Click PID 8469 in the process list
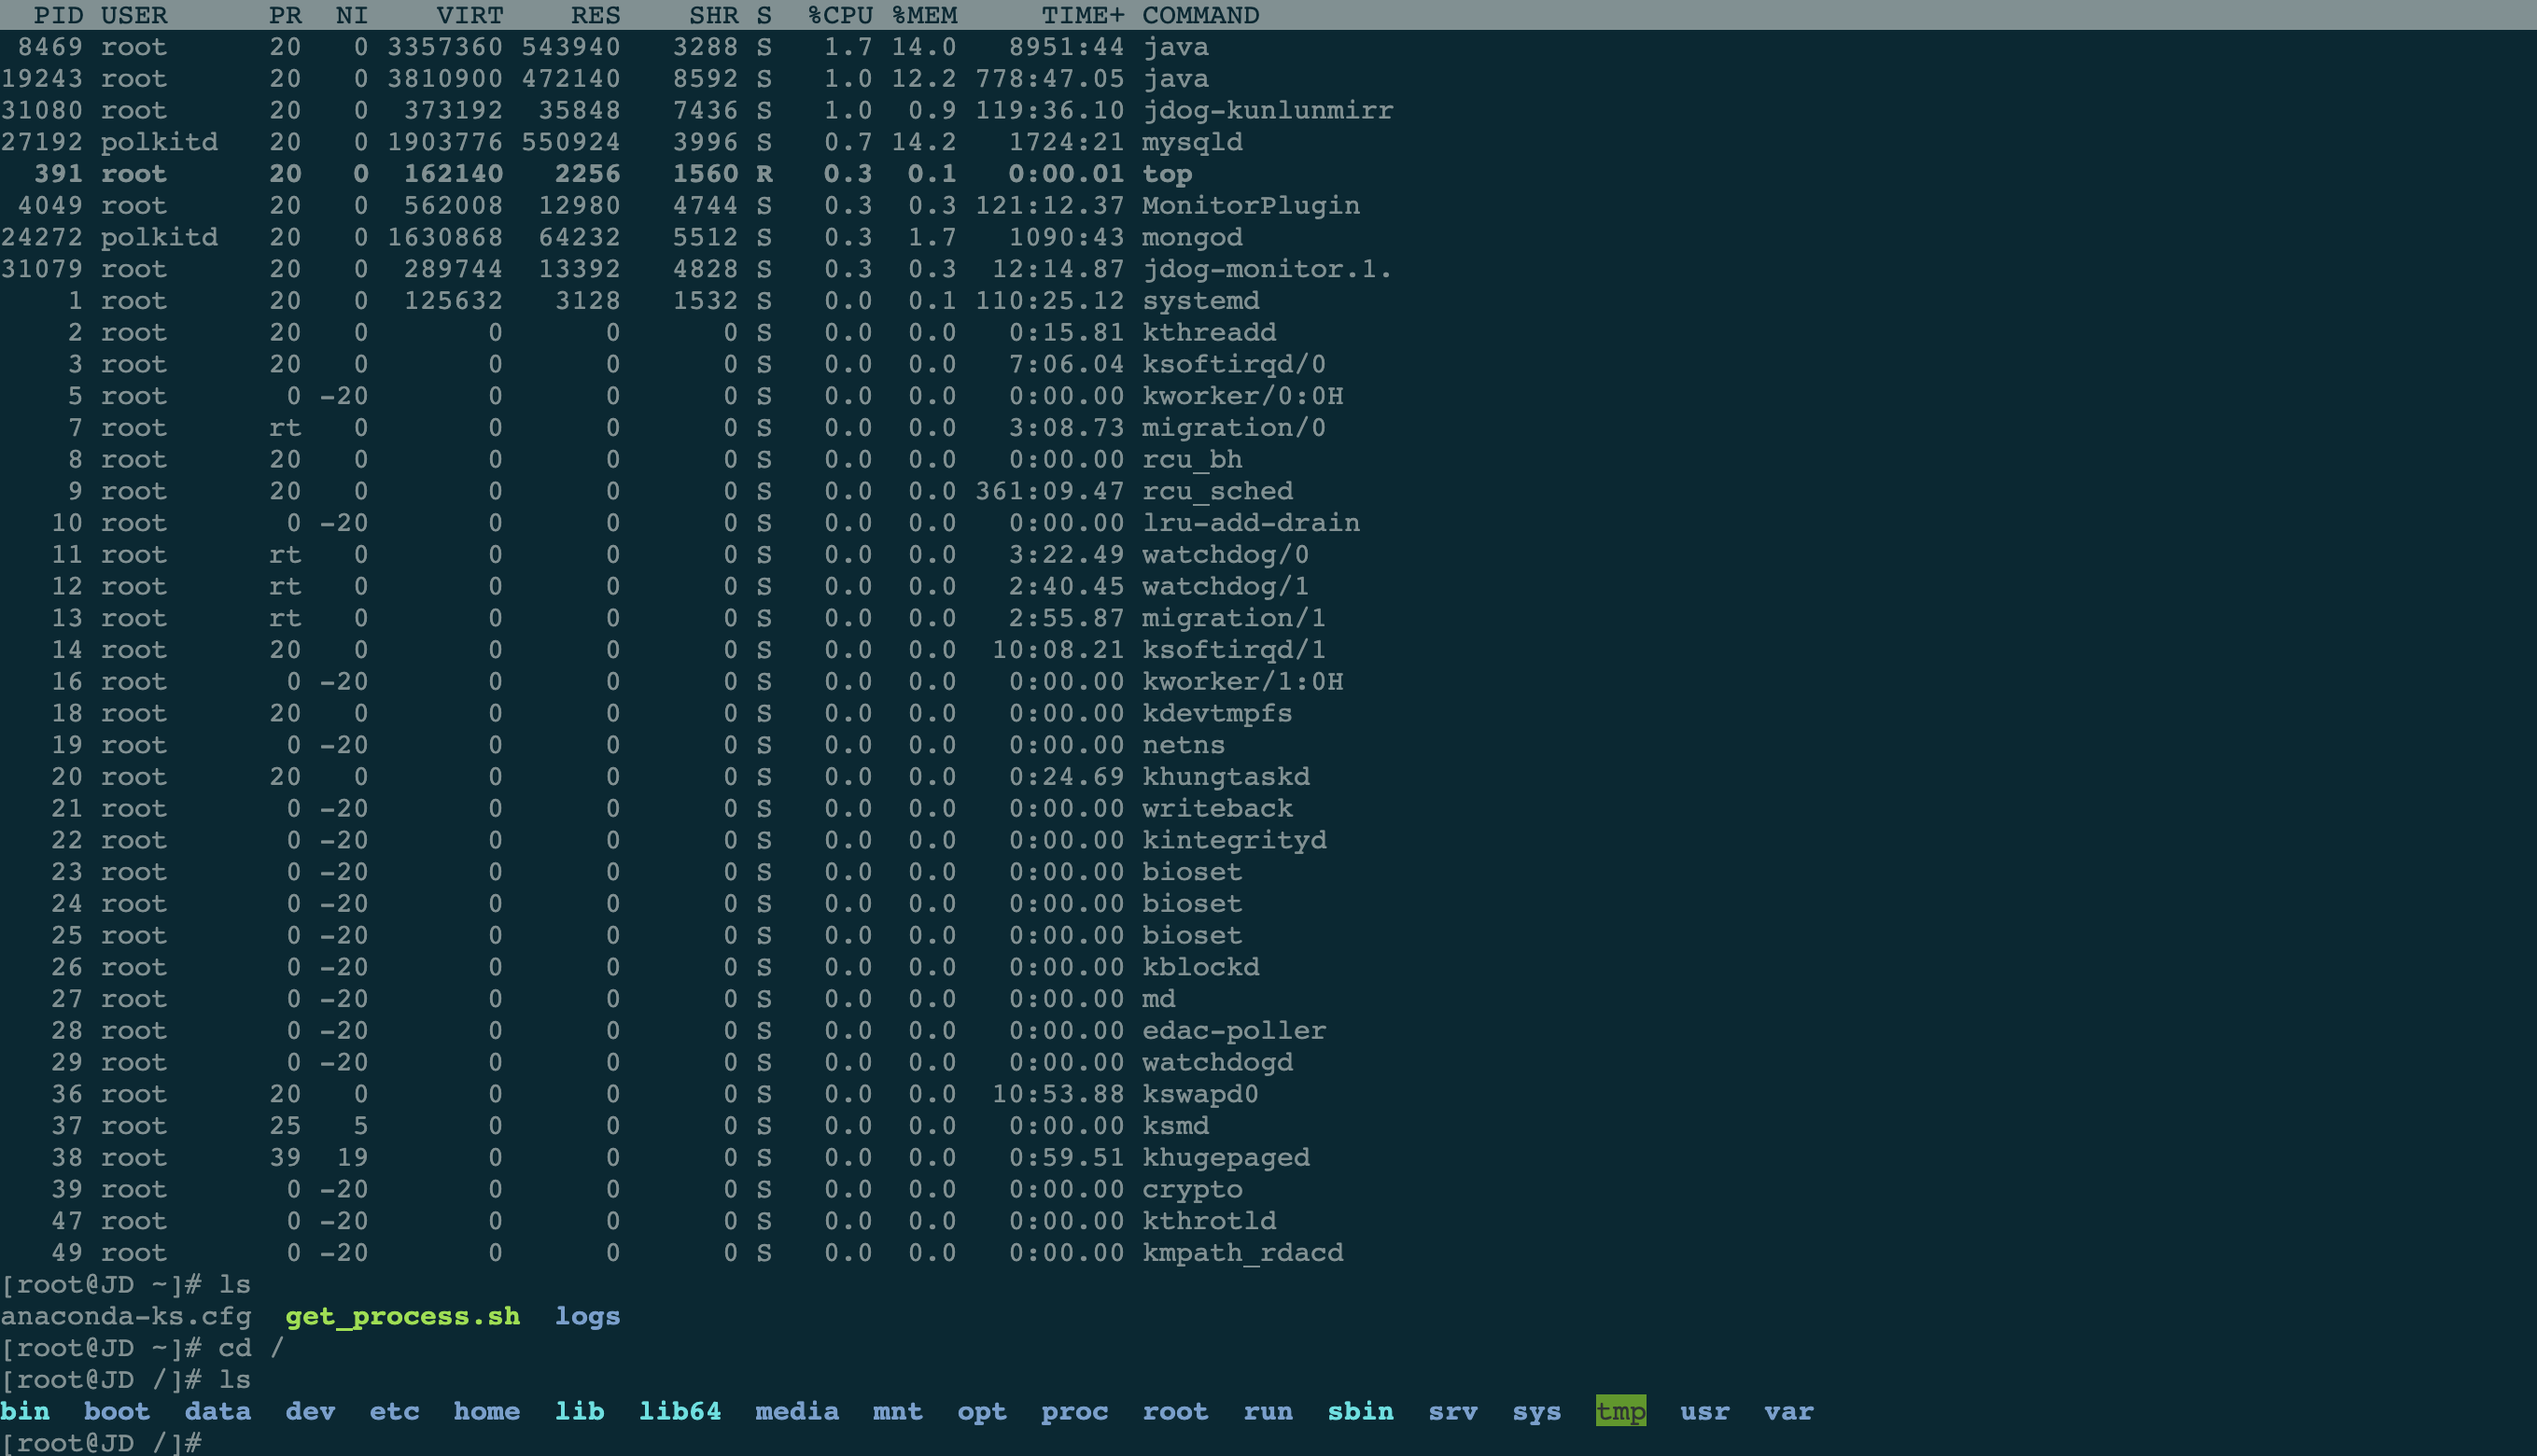Screen dimensions: 2537x1456 50,47
